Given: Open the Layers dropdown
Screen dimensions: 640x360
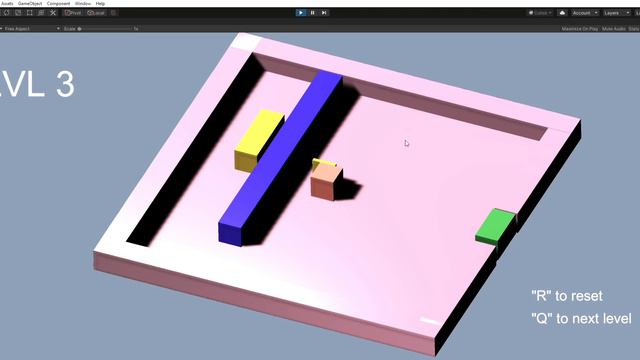Looking at the screenshot, I should pyautogui.click(x=616, y=13).
